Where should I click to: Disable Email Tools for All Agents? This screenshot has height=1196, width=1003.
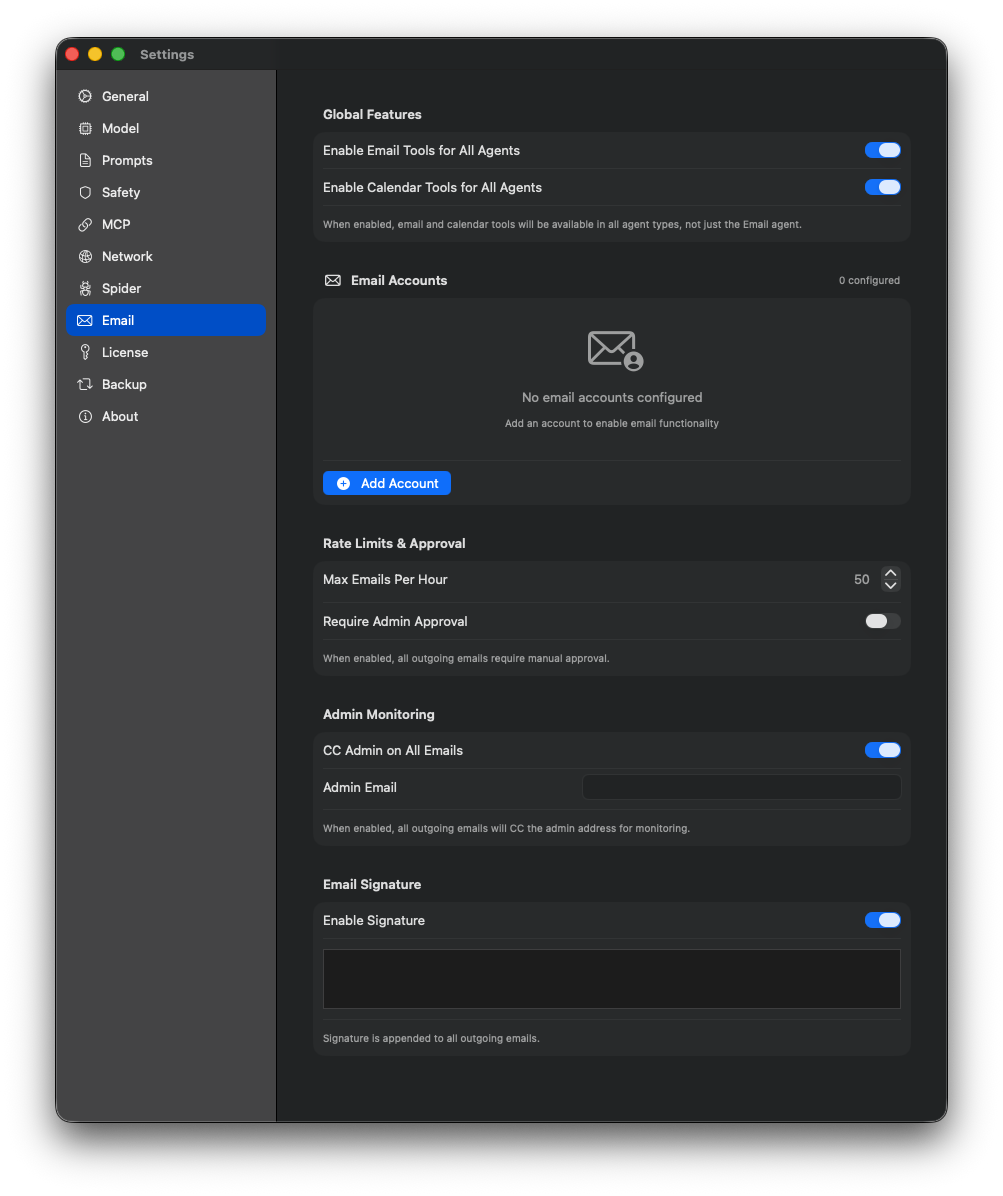point(882,149)
